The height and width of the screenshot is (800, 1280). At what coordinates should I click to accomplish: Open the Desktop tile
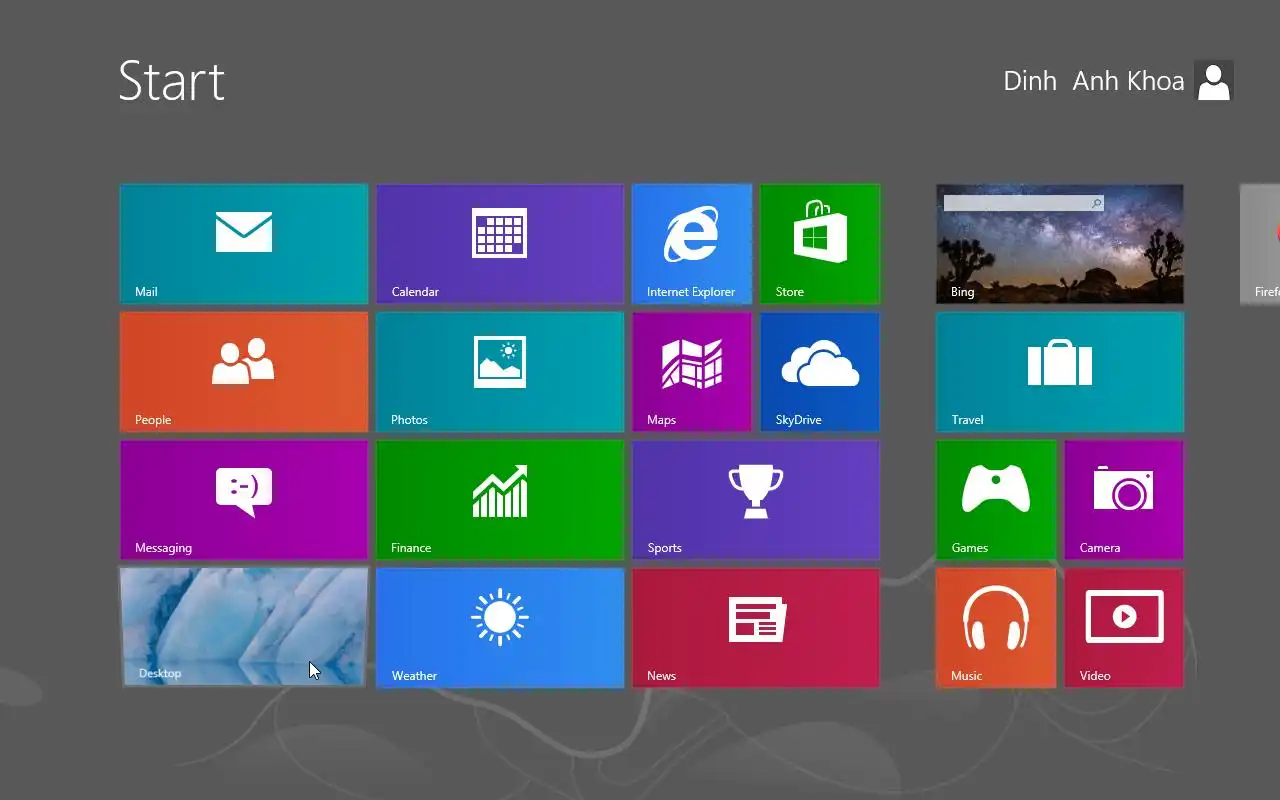click(x=244, y=627)
